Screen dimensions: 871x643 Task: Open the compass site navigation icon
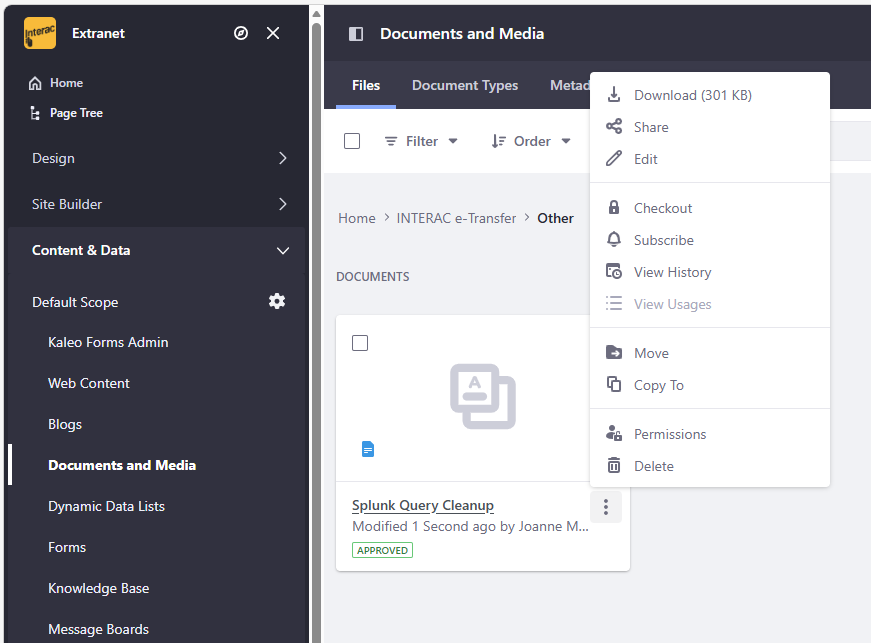pyautogui.click(x=241, y=33)
